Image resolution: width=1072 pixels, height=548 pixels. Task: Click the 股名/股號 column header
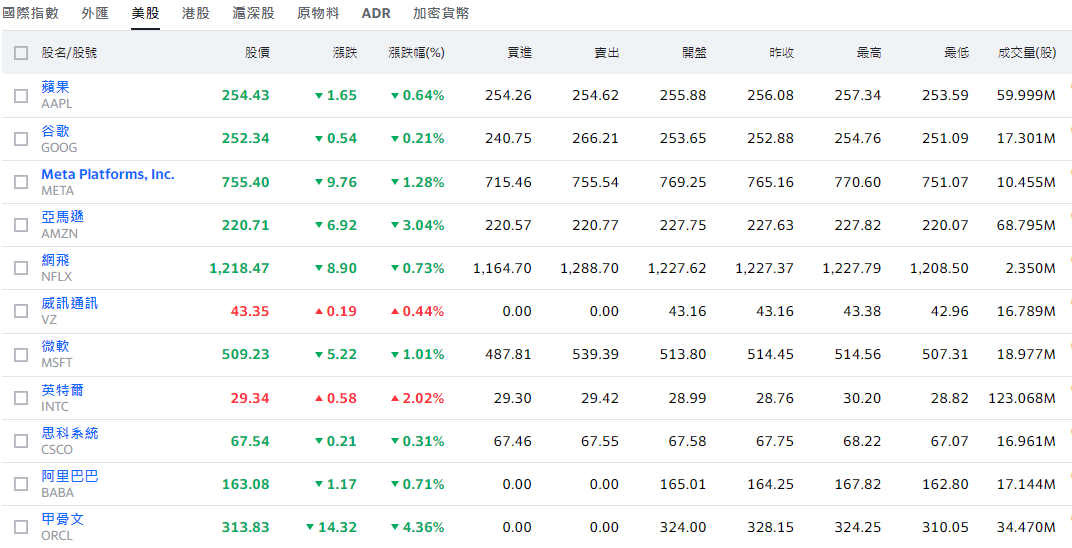click(69, 53)
